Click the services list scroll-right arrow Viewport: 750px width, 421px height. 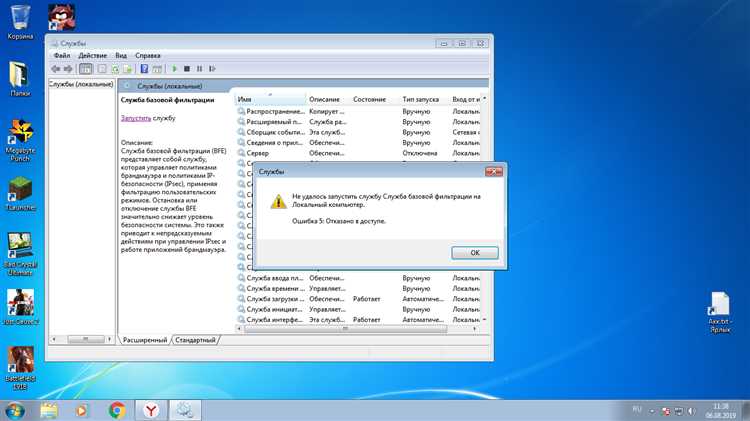tap(474, 329)
